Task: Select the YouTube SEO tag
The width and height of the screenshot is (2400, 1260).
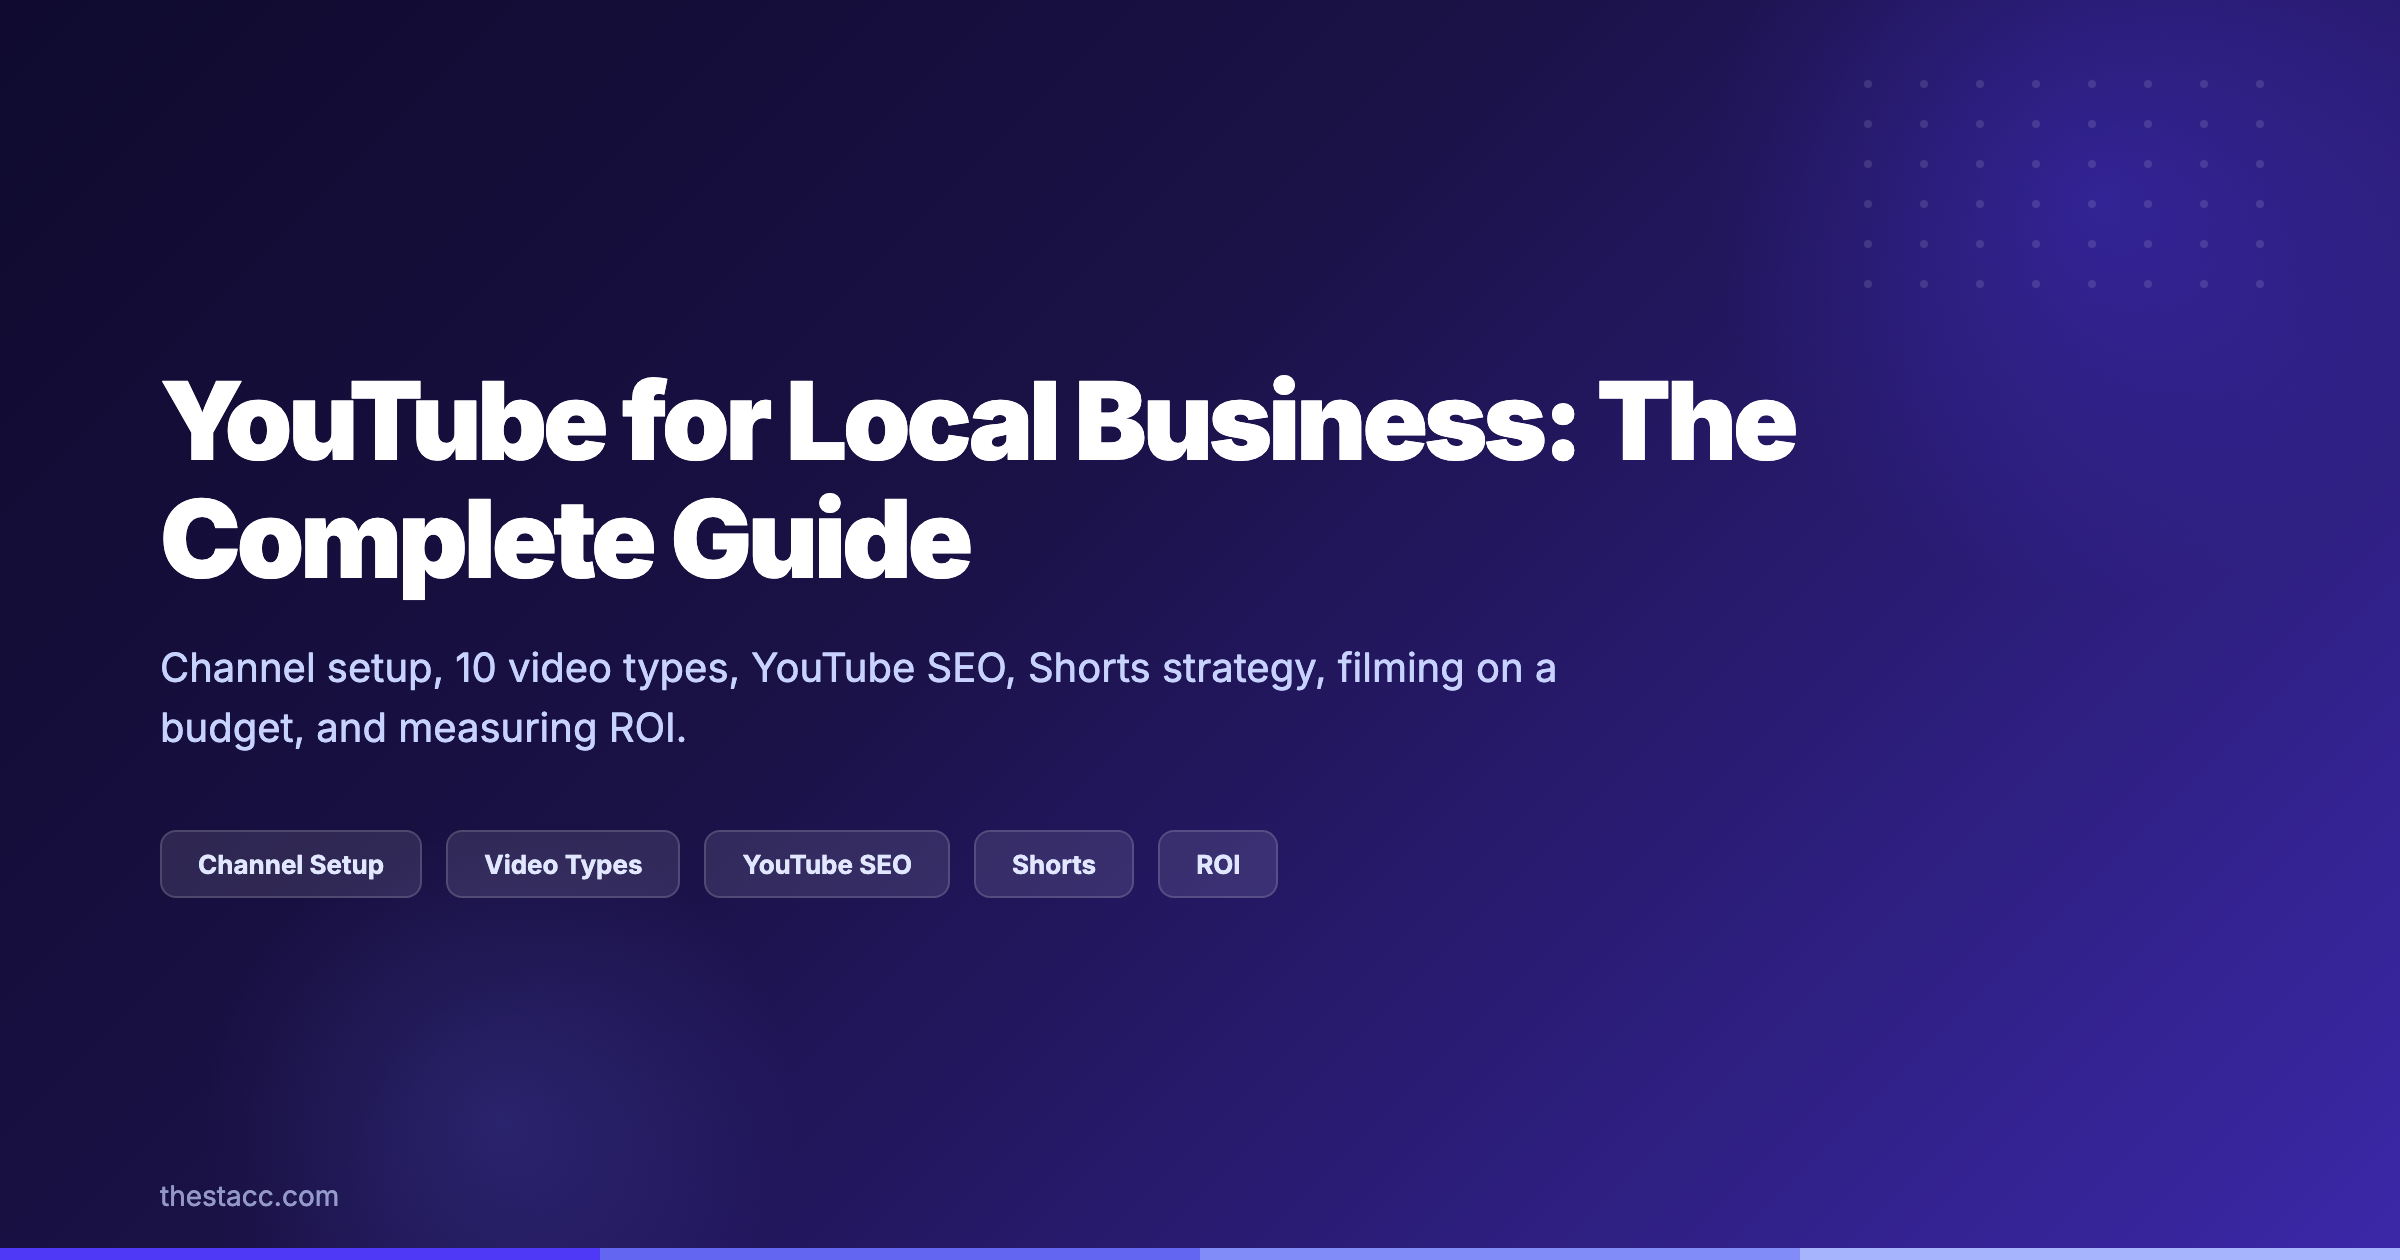Action: coord(827,864)
